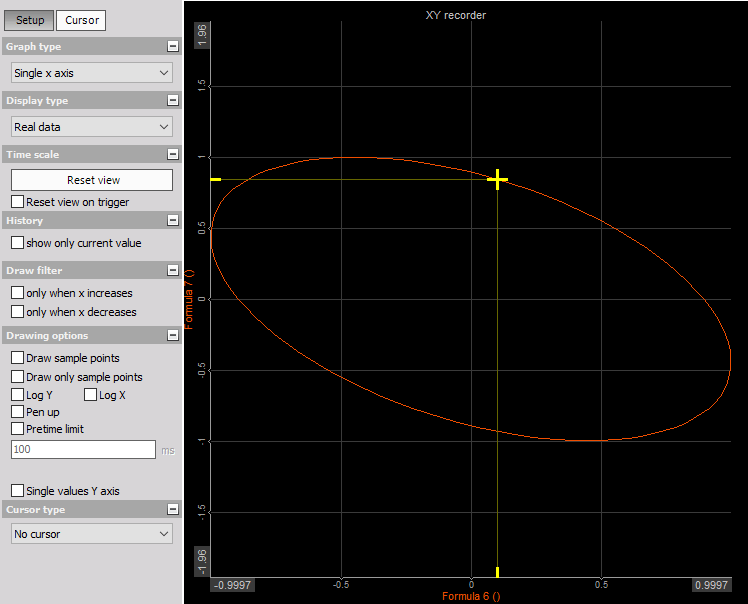Enable Log Y scaling
748x604 pixels.
[18, 395]
